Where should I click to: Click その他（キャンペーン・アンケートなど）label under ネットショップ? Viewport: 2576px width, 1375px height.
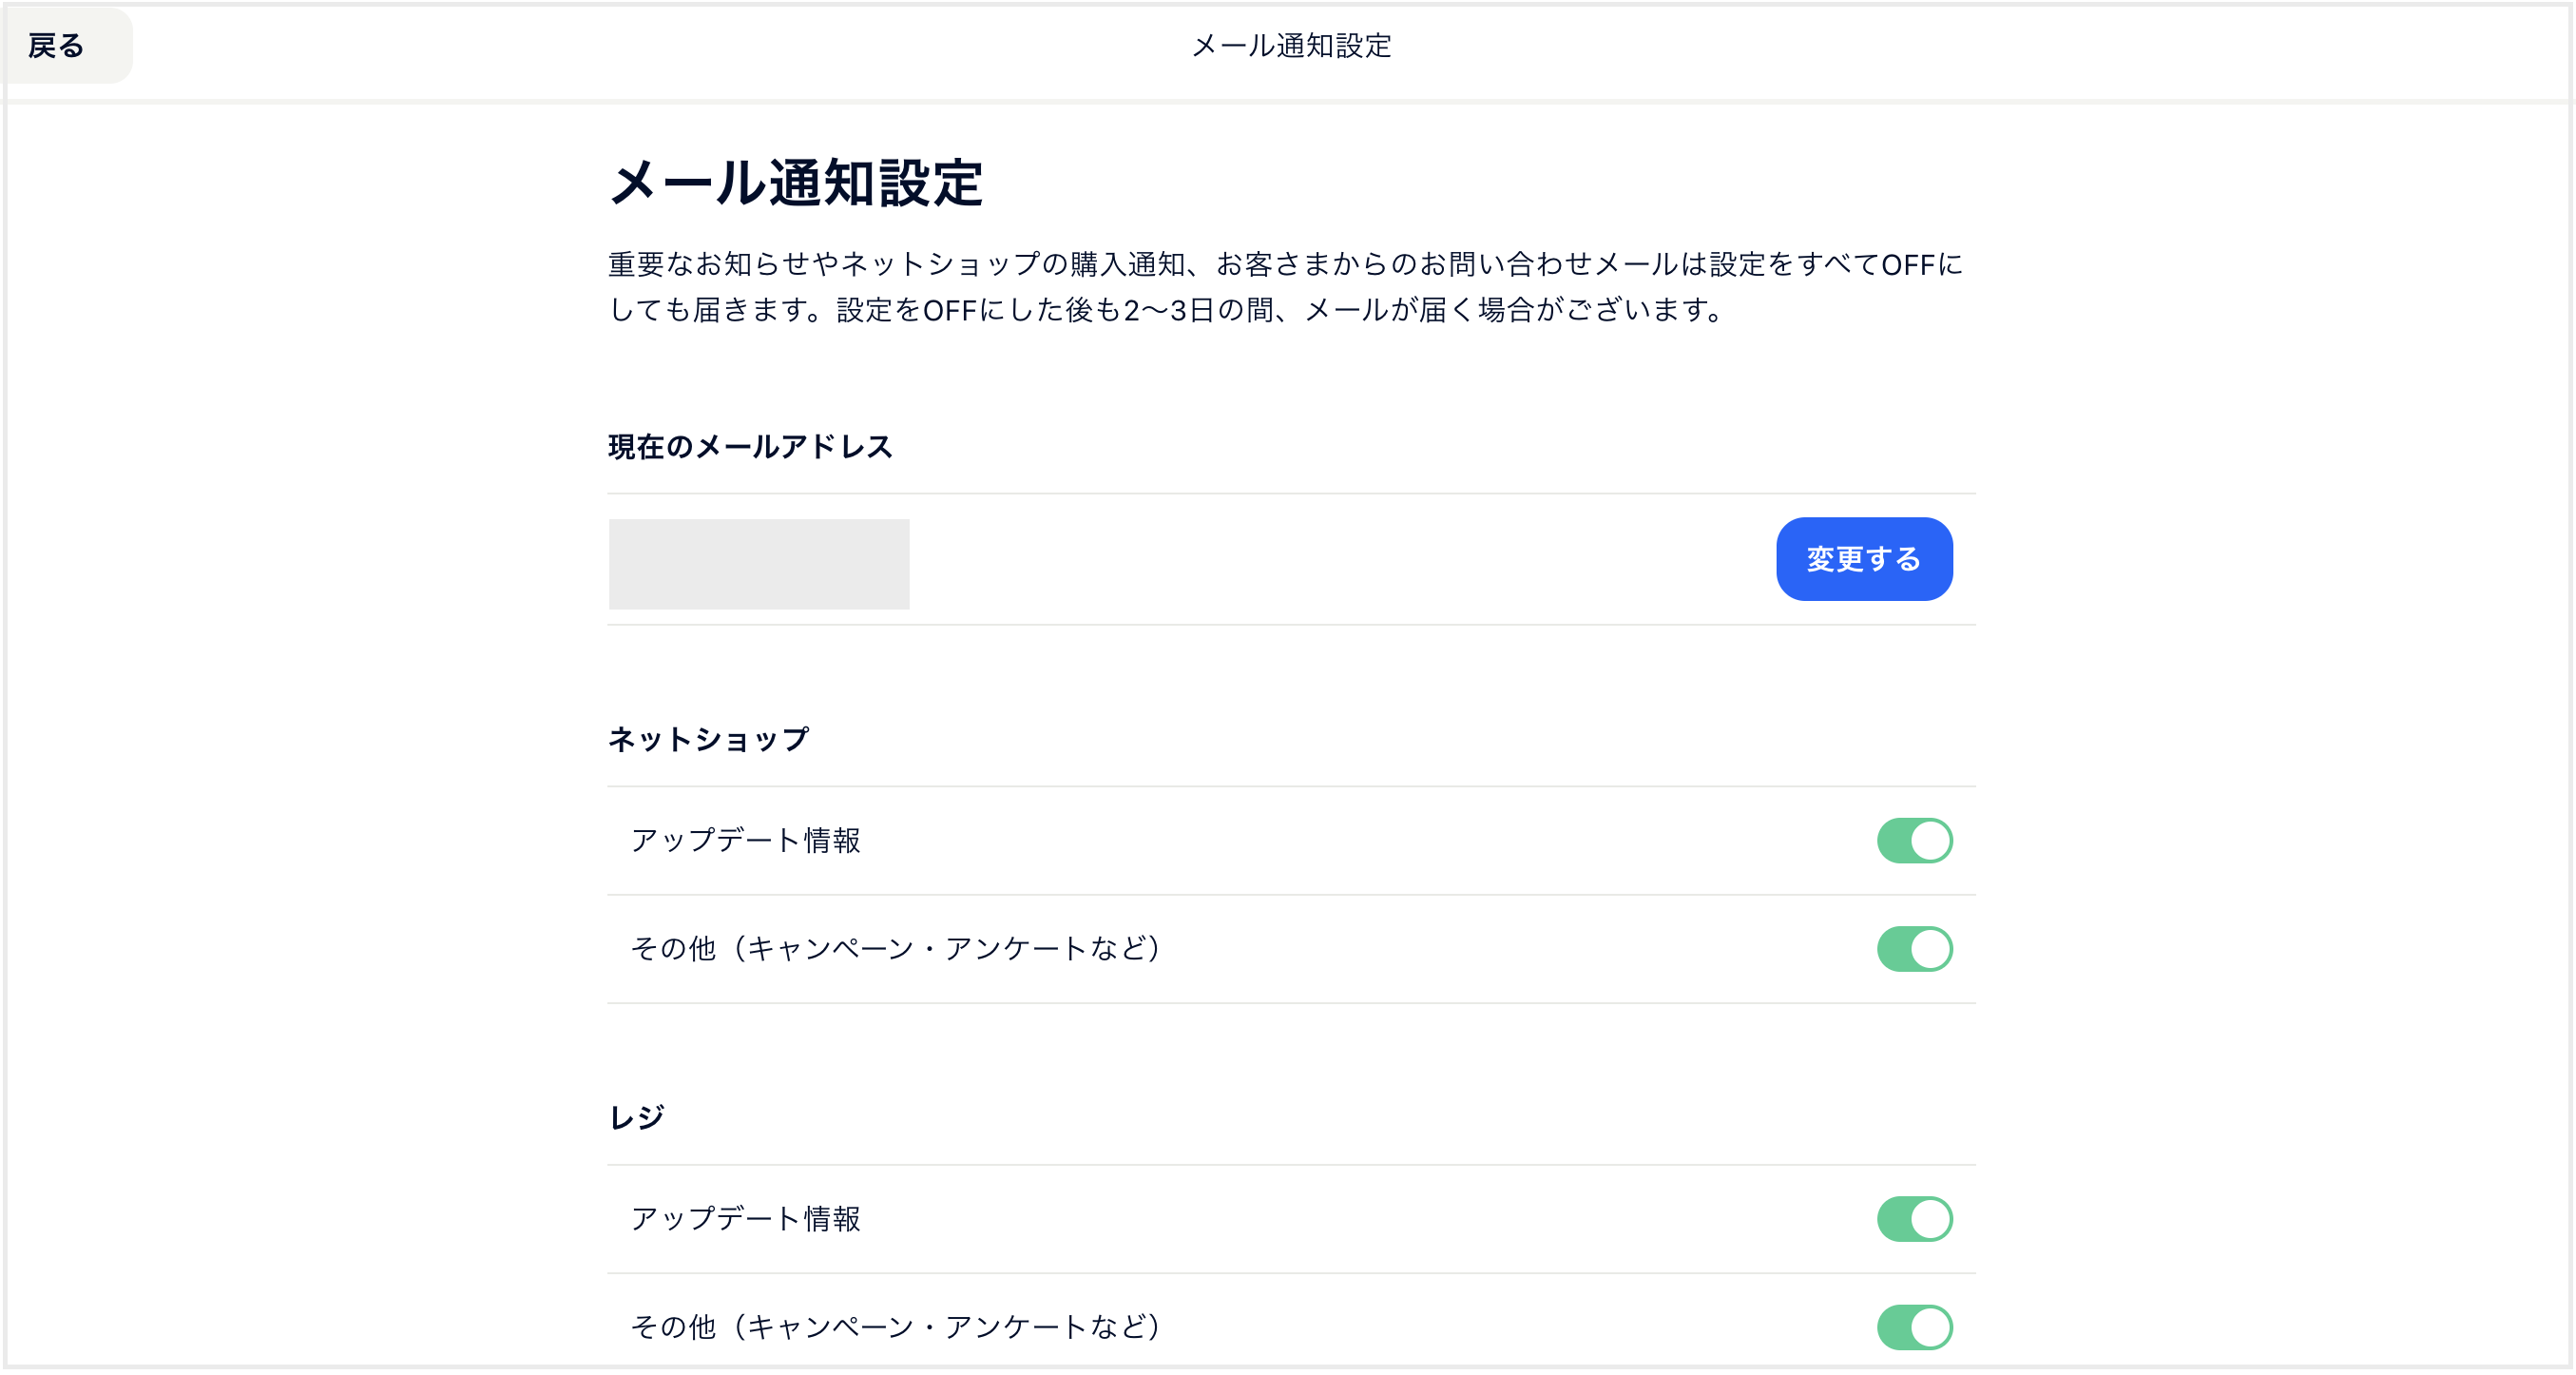click(896, 948)
